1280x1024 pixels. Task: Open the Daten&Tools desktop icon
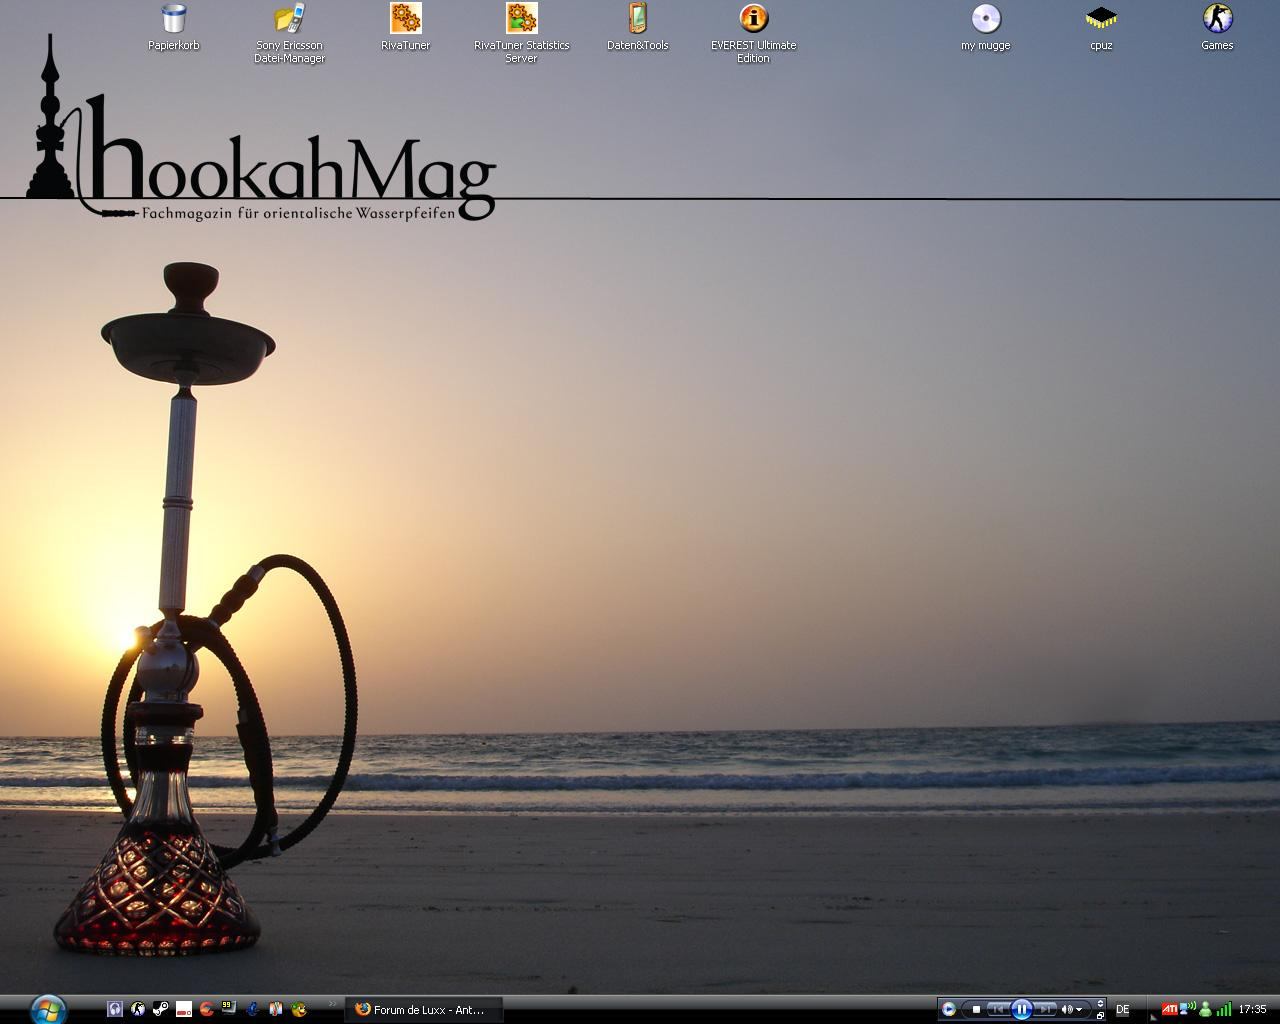637,27
